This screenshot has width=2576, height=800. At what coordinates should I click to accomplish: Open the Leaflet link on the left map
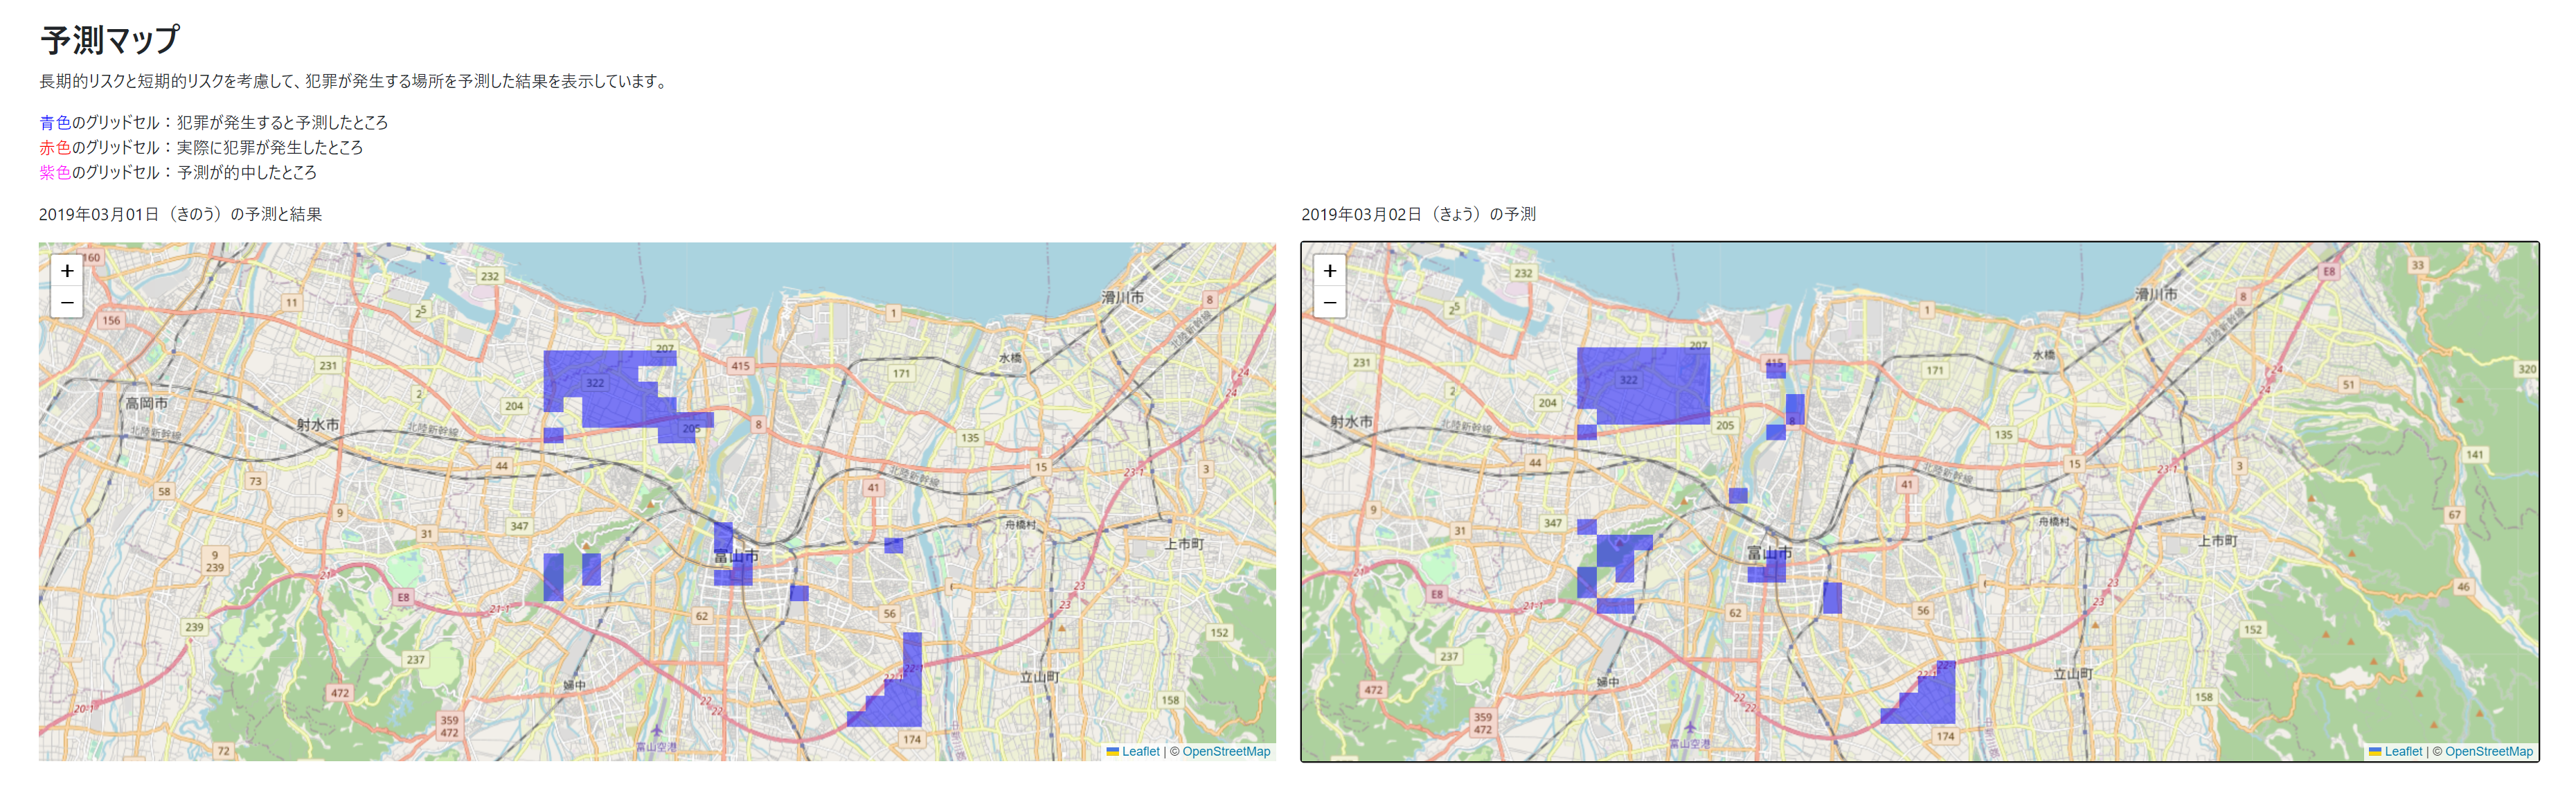[x=1140, y=751]
